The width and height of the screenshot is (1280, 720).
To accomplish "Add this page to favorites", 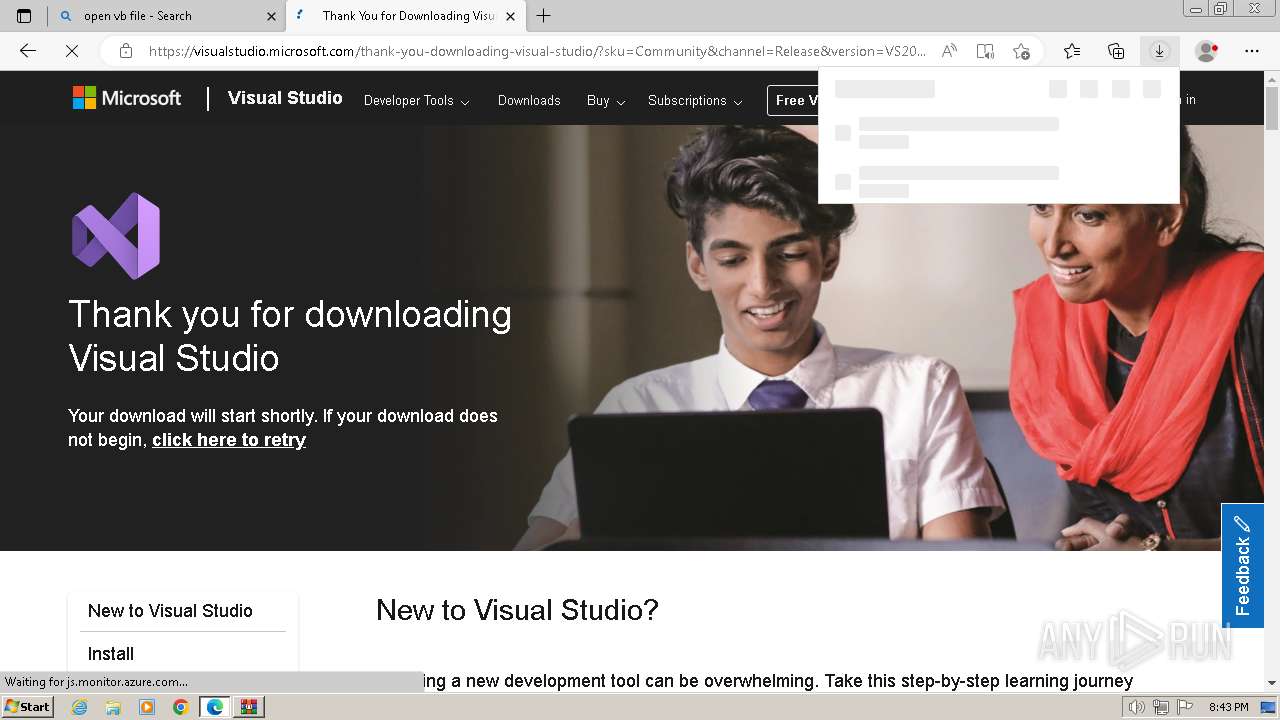I will pos(1021,51).
